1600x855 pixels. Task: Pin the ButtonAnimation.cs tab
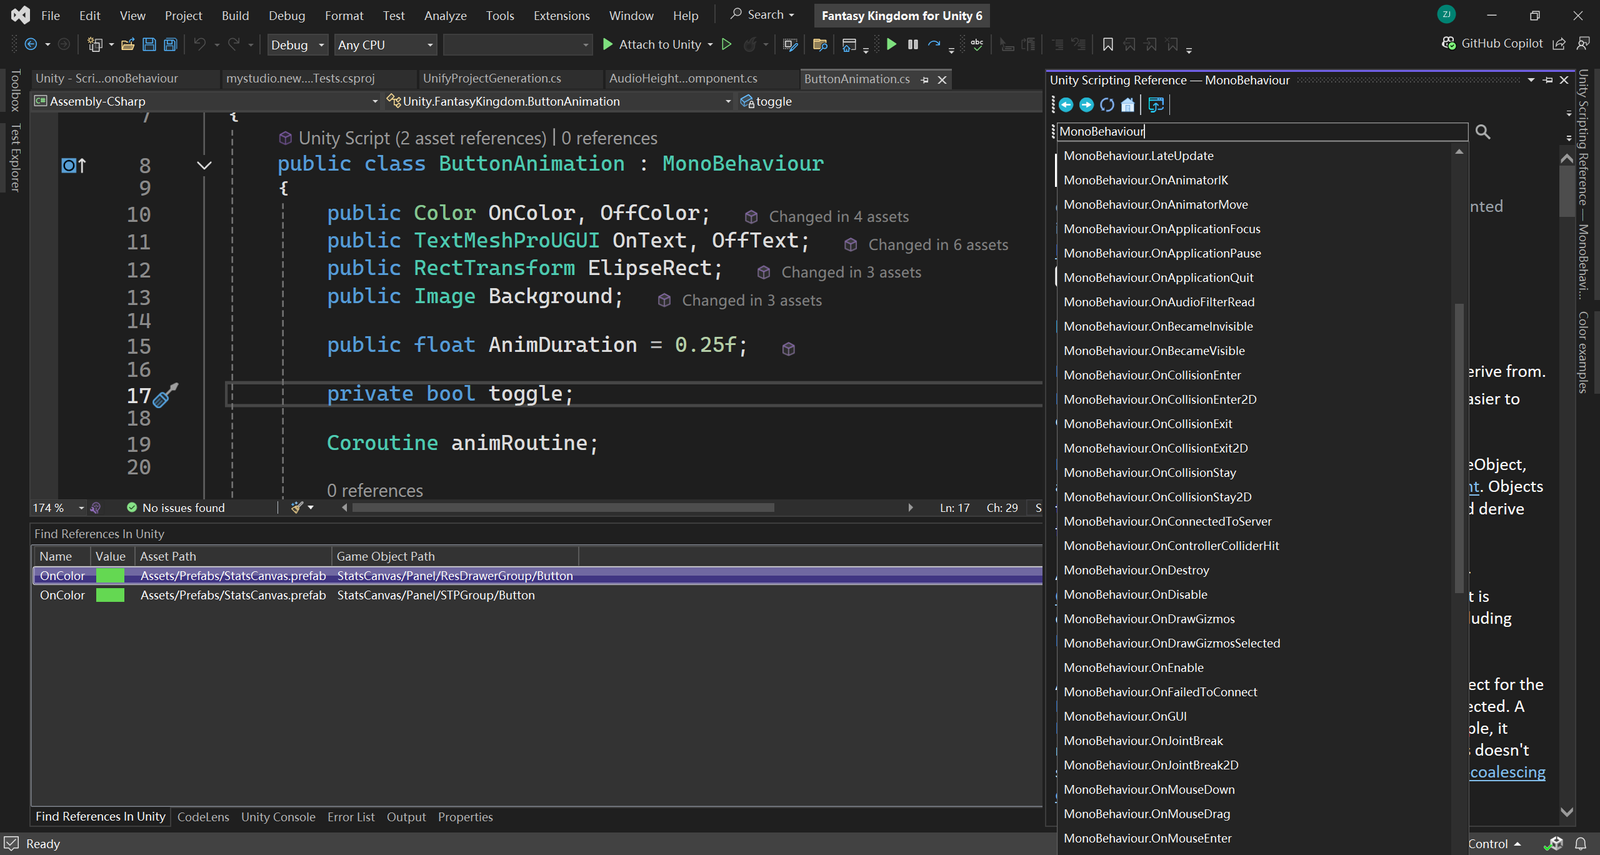click(x=925, y=80)
